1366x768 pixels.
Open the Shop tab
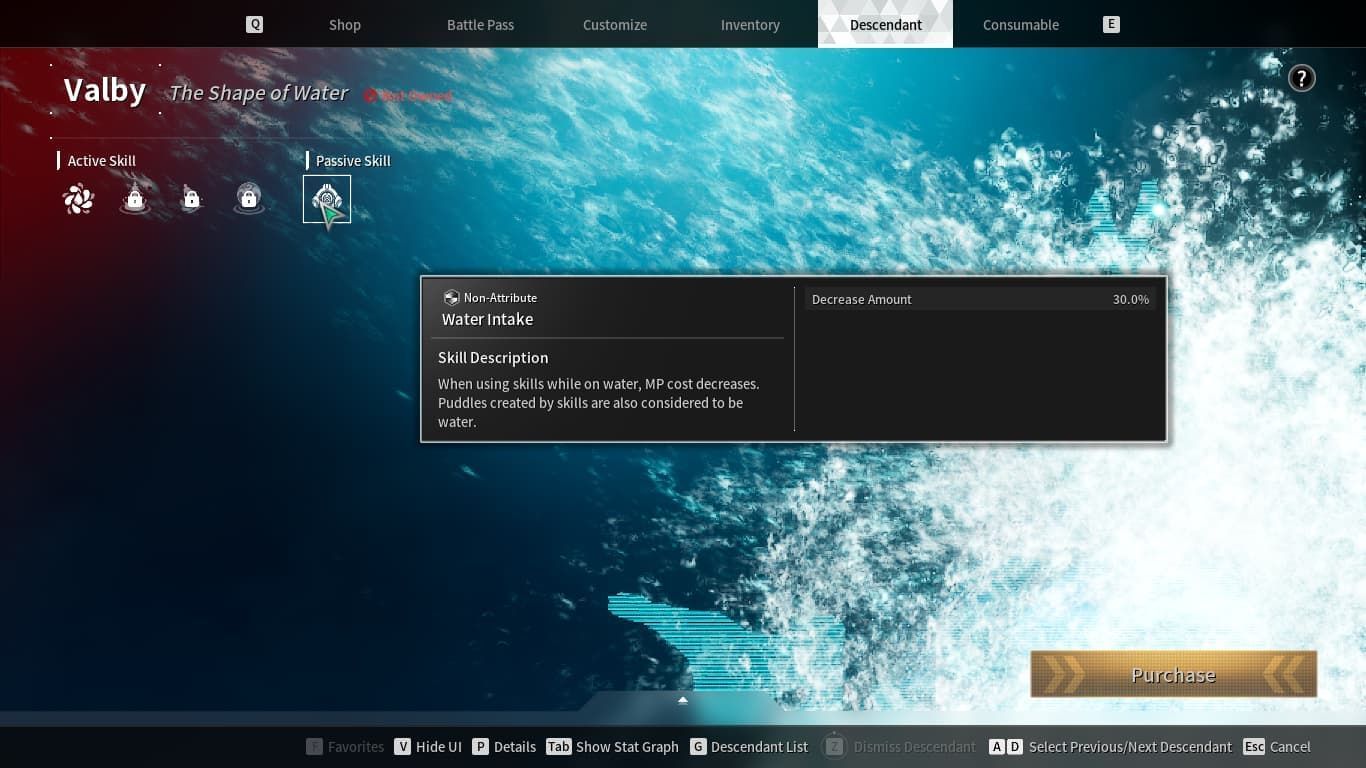344,25
